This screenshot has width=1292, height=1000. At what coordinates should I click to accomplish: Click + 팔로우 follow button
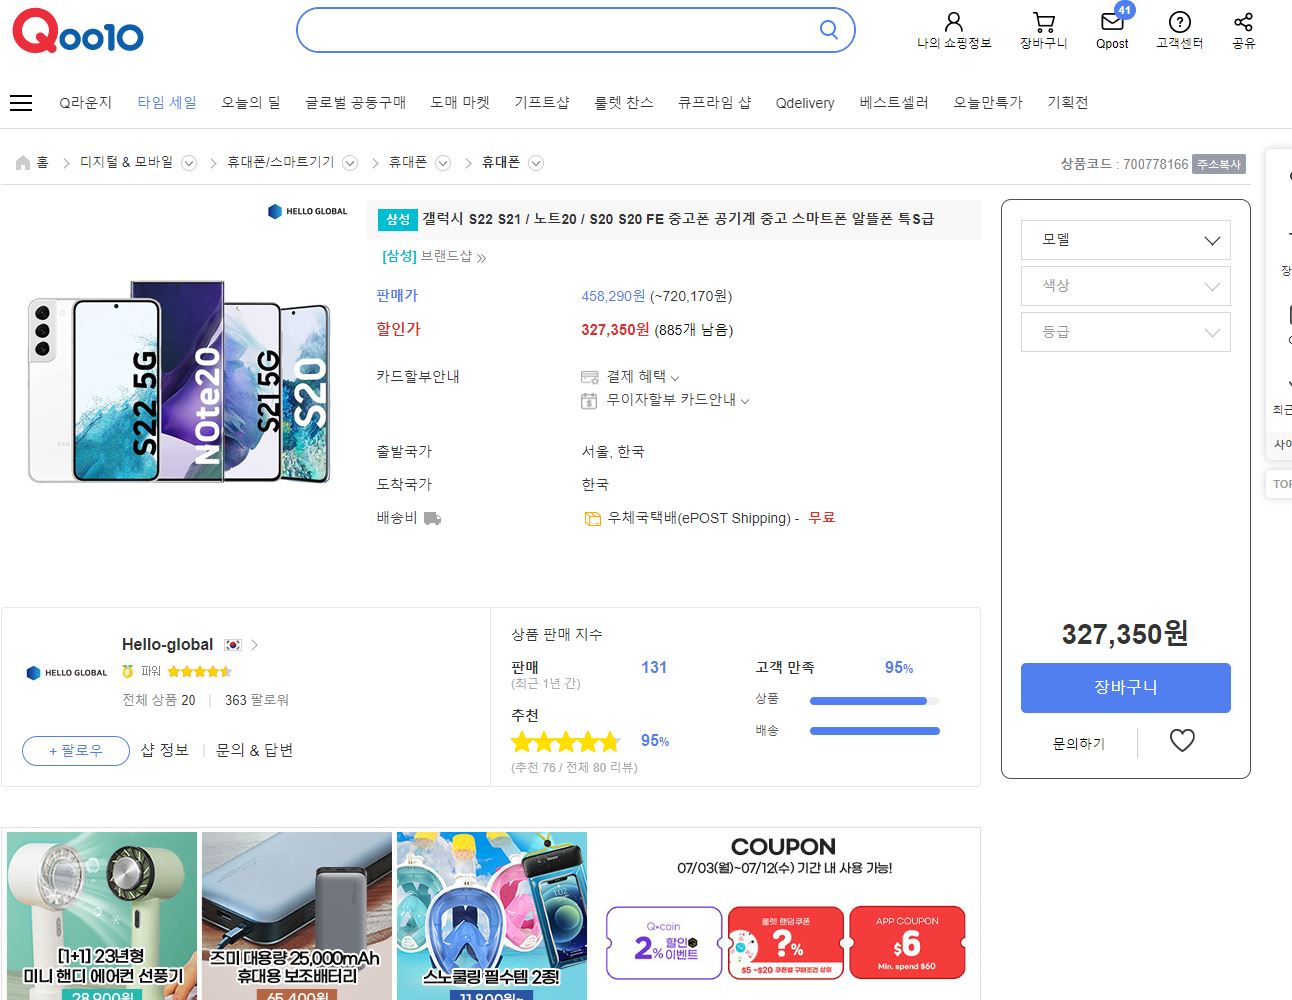pyautogui.click(x=76, y=751)
